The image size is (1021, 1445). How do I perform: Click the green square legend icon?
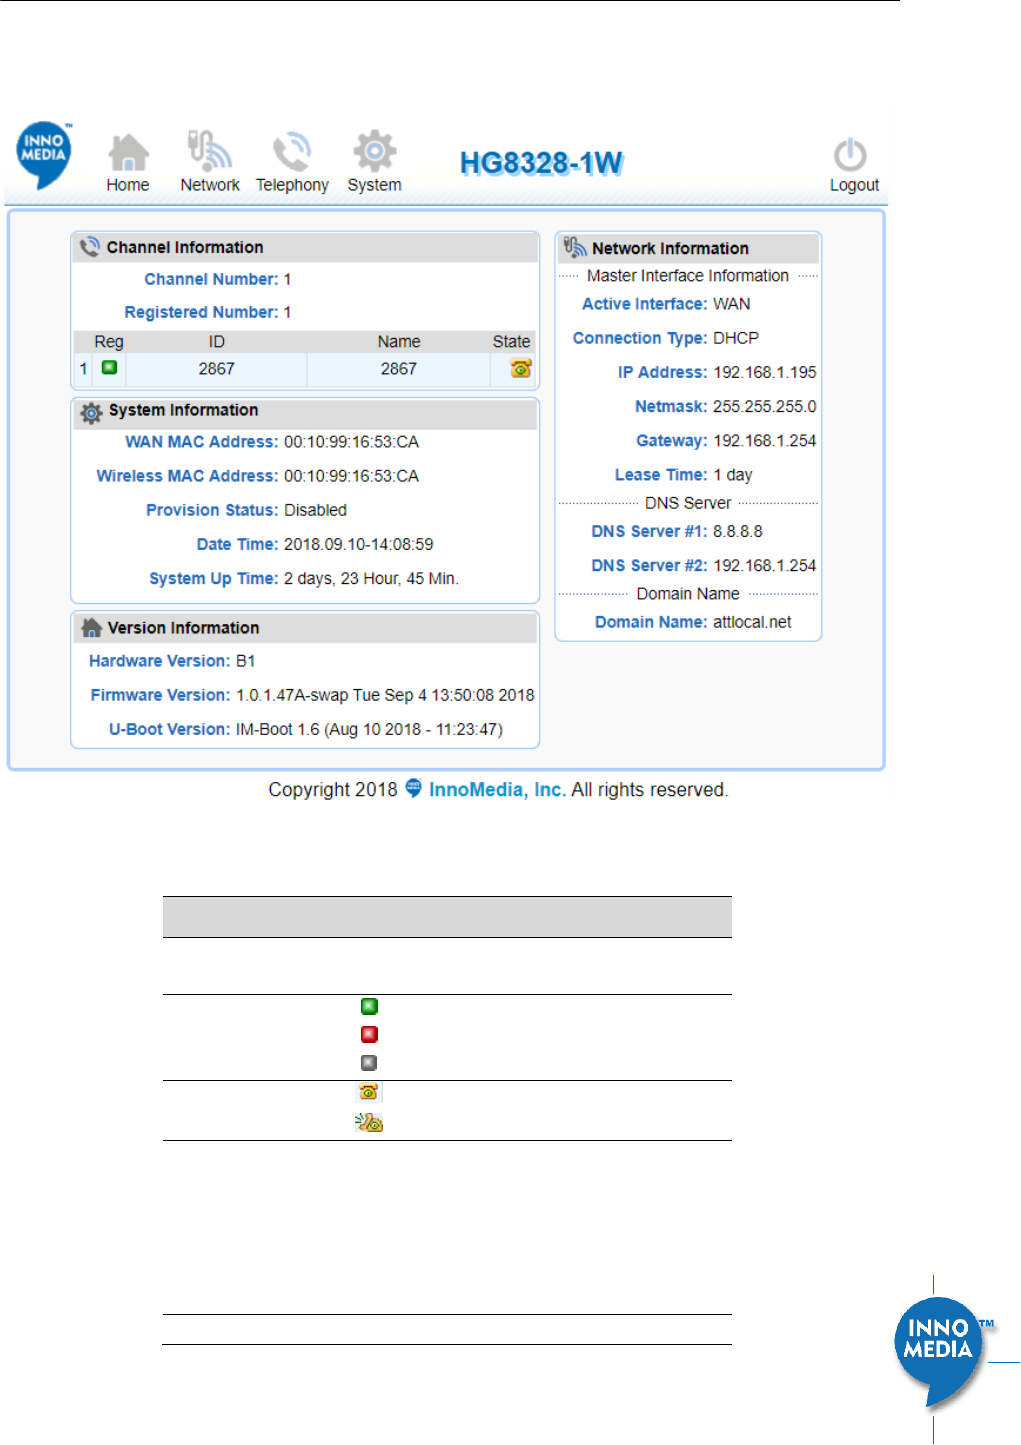[x=369, y=1006]
